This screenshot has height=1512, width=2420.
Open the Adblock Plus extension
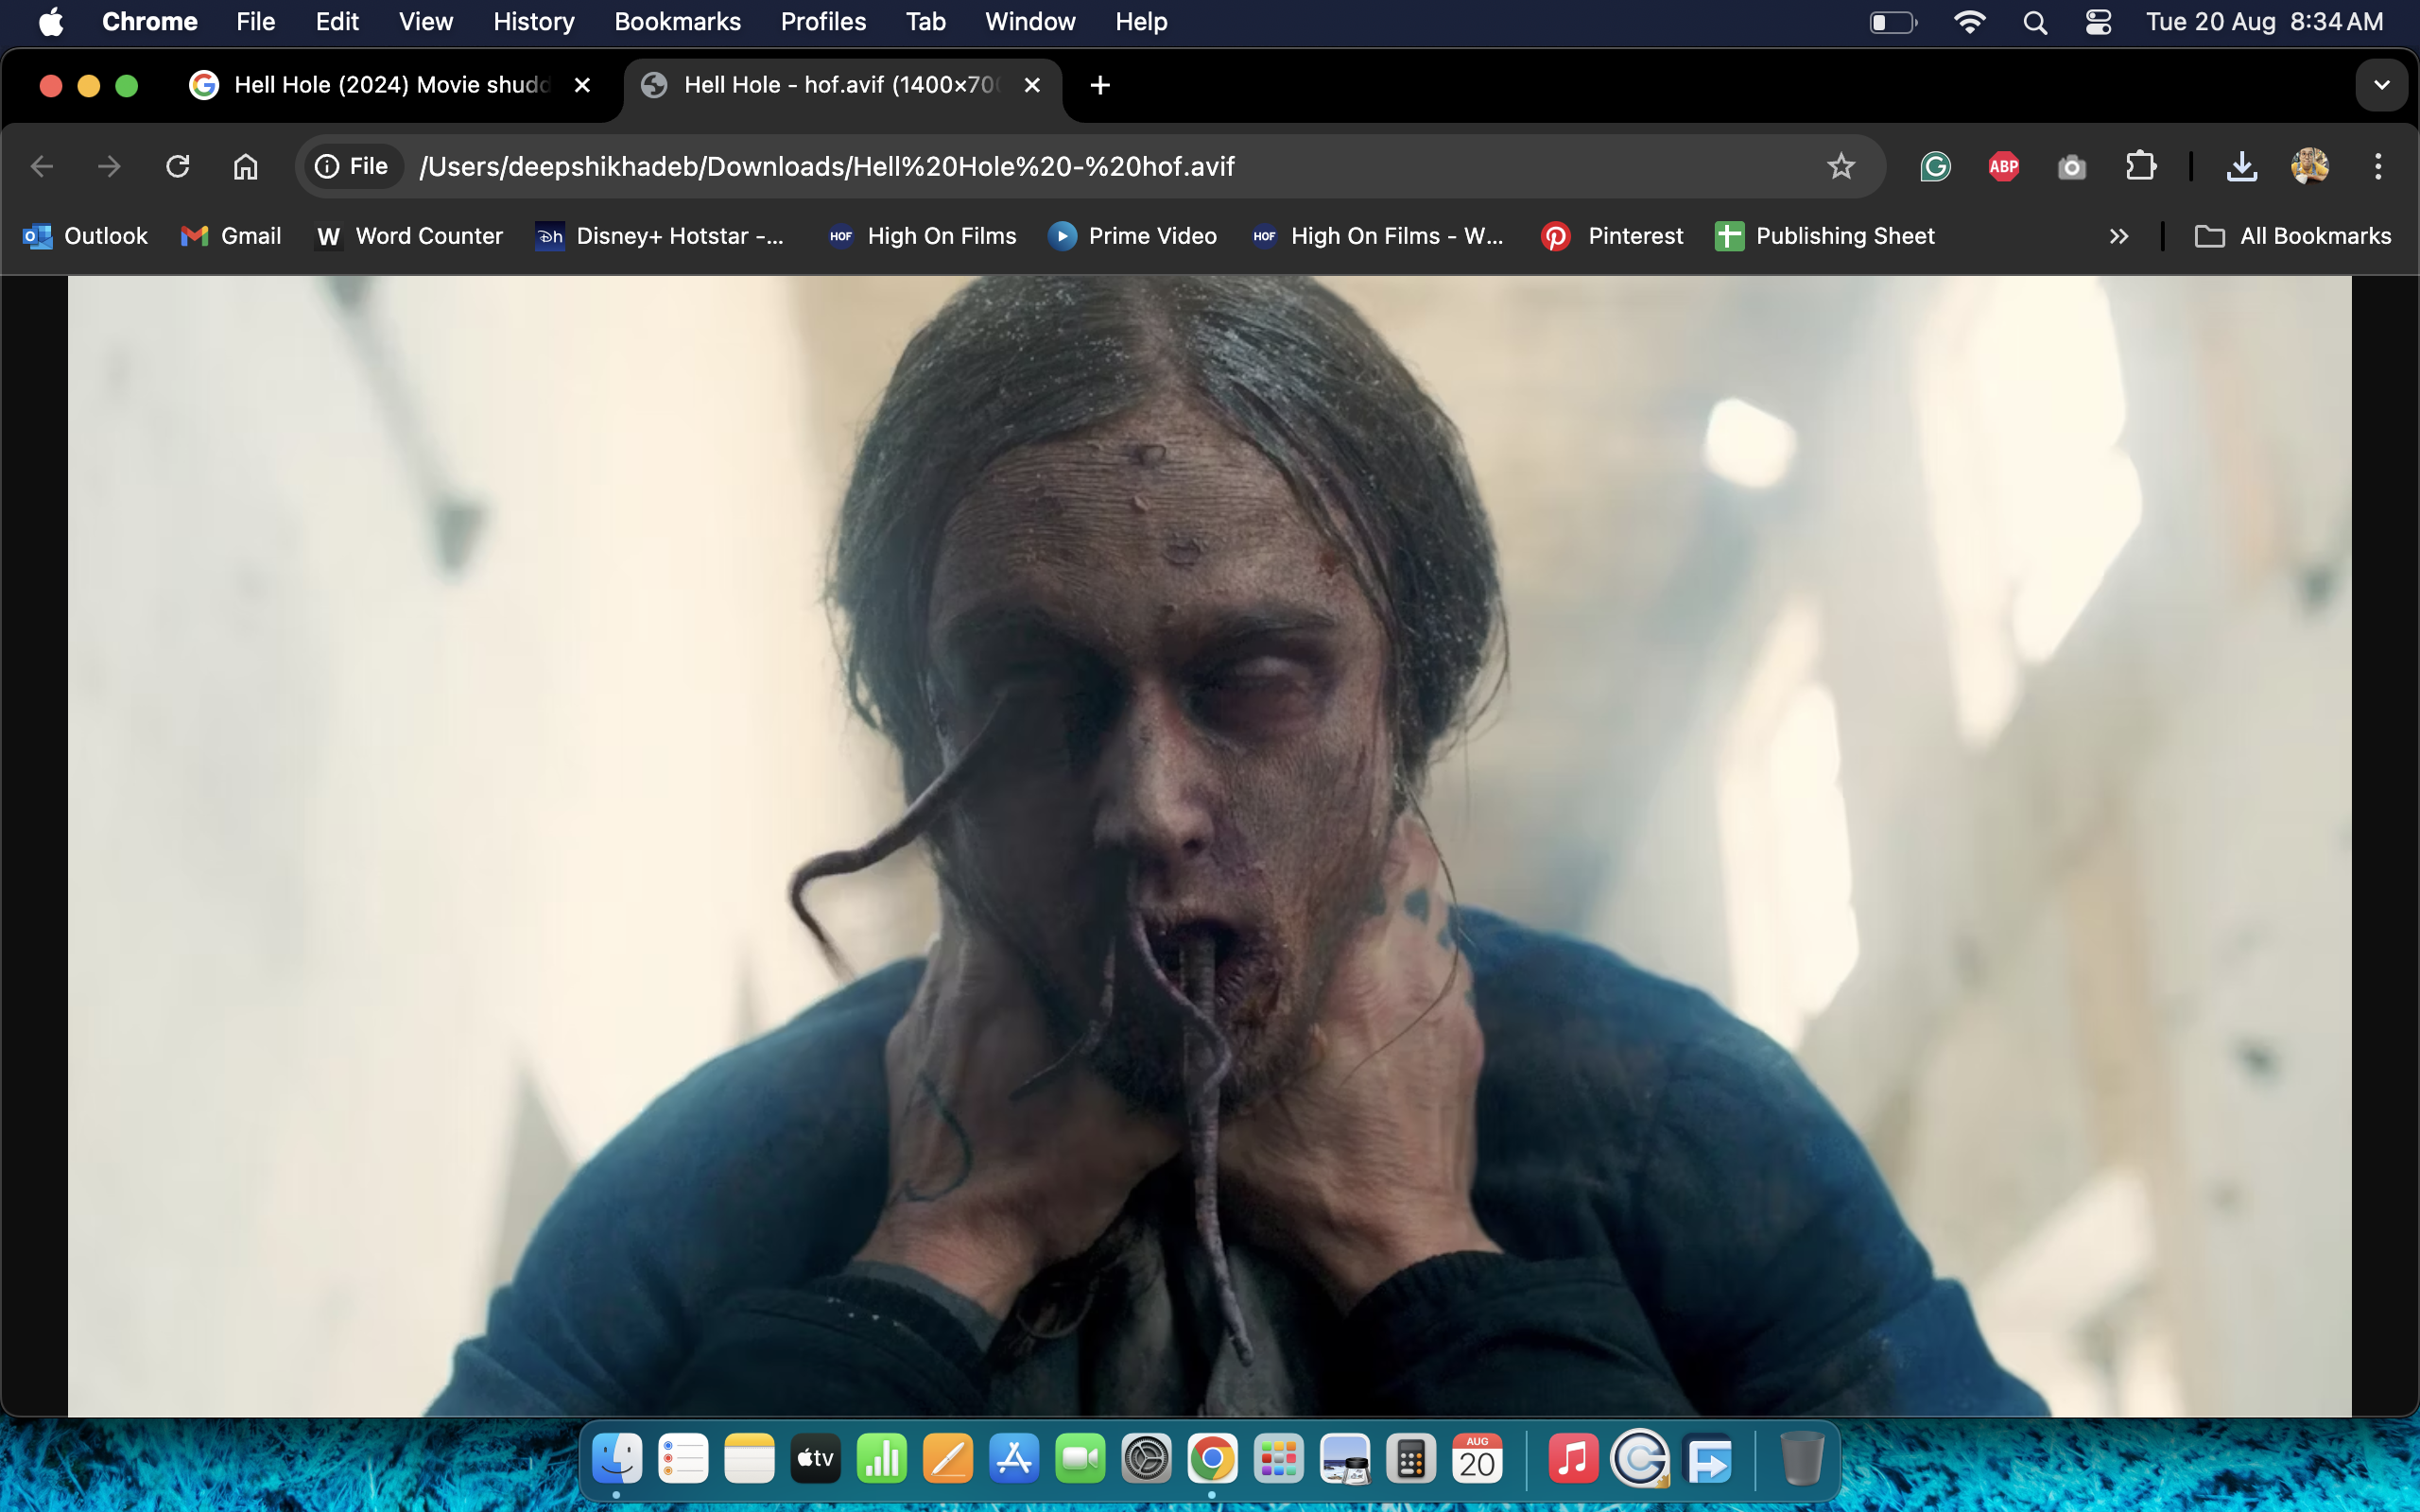(x=2003, y=166)
